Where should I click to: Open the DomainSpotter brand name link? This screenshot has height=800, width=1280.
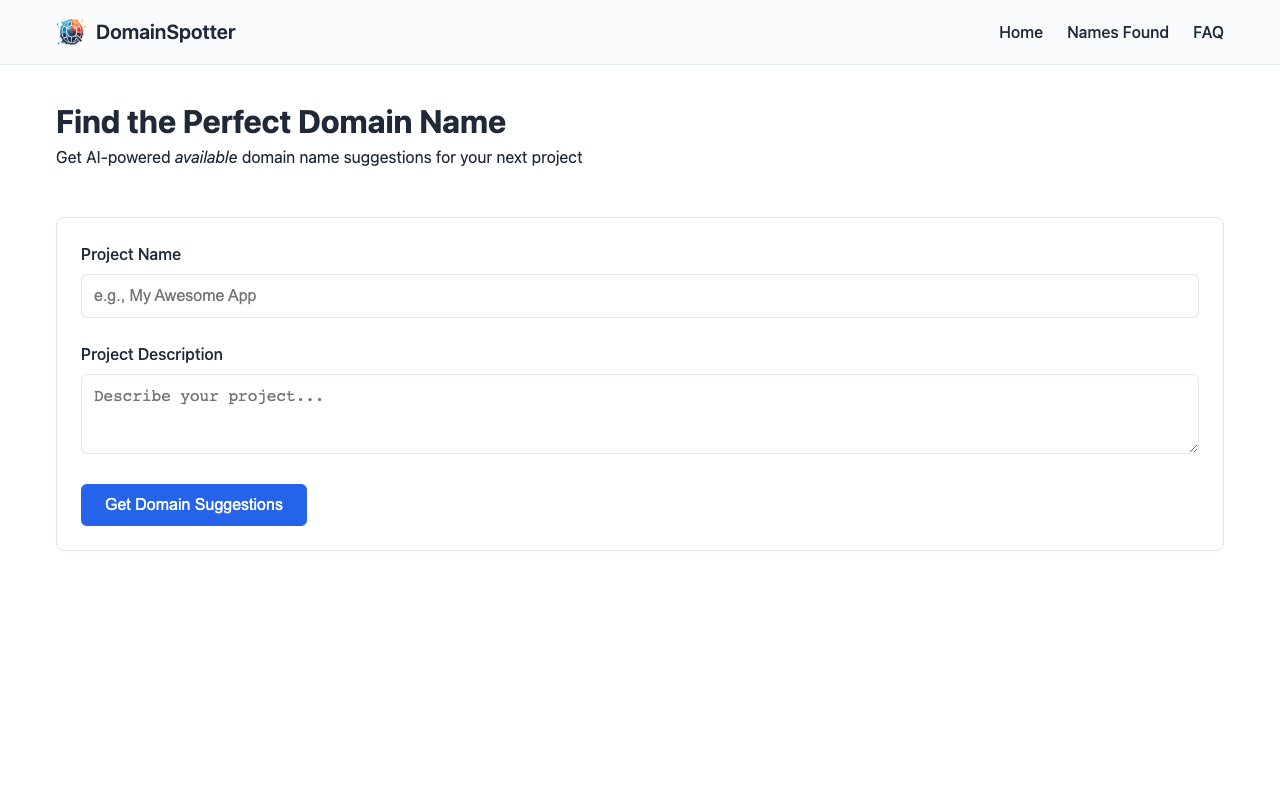coord(165,32)
